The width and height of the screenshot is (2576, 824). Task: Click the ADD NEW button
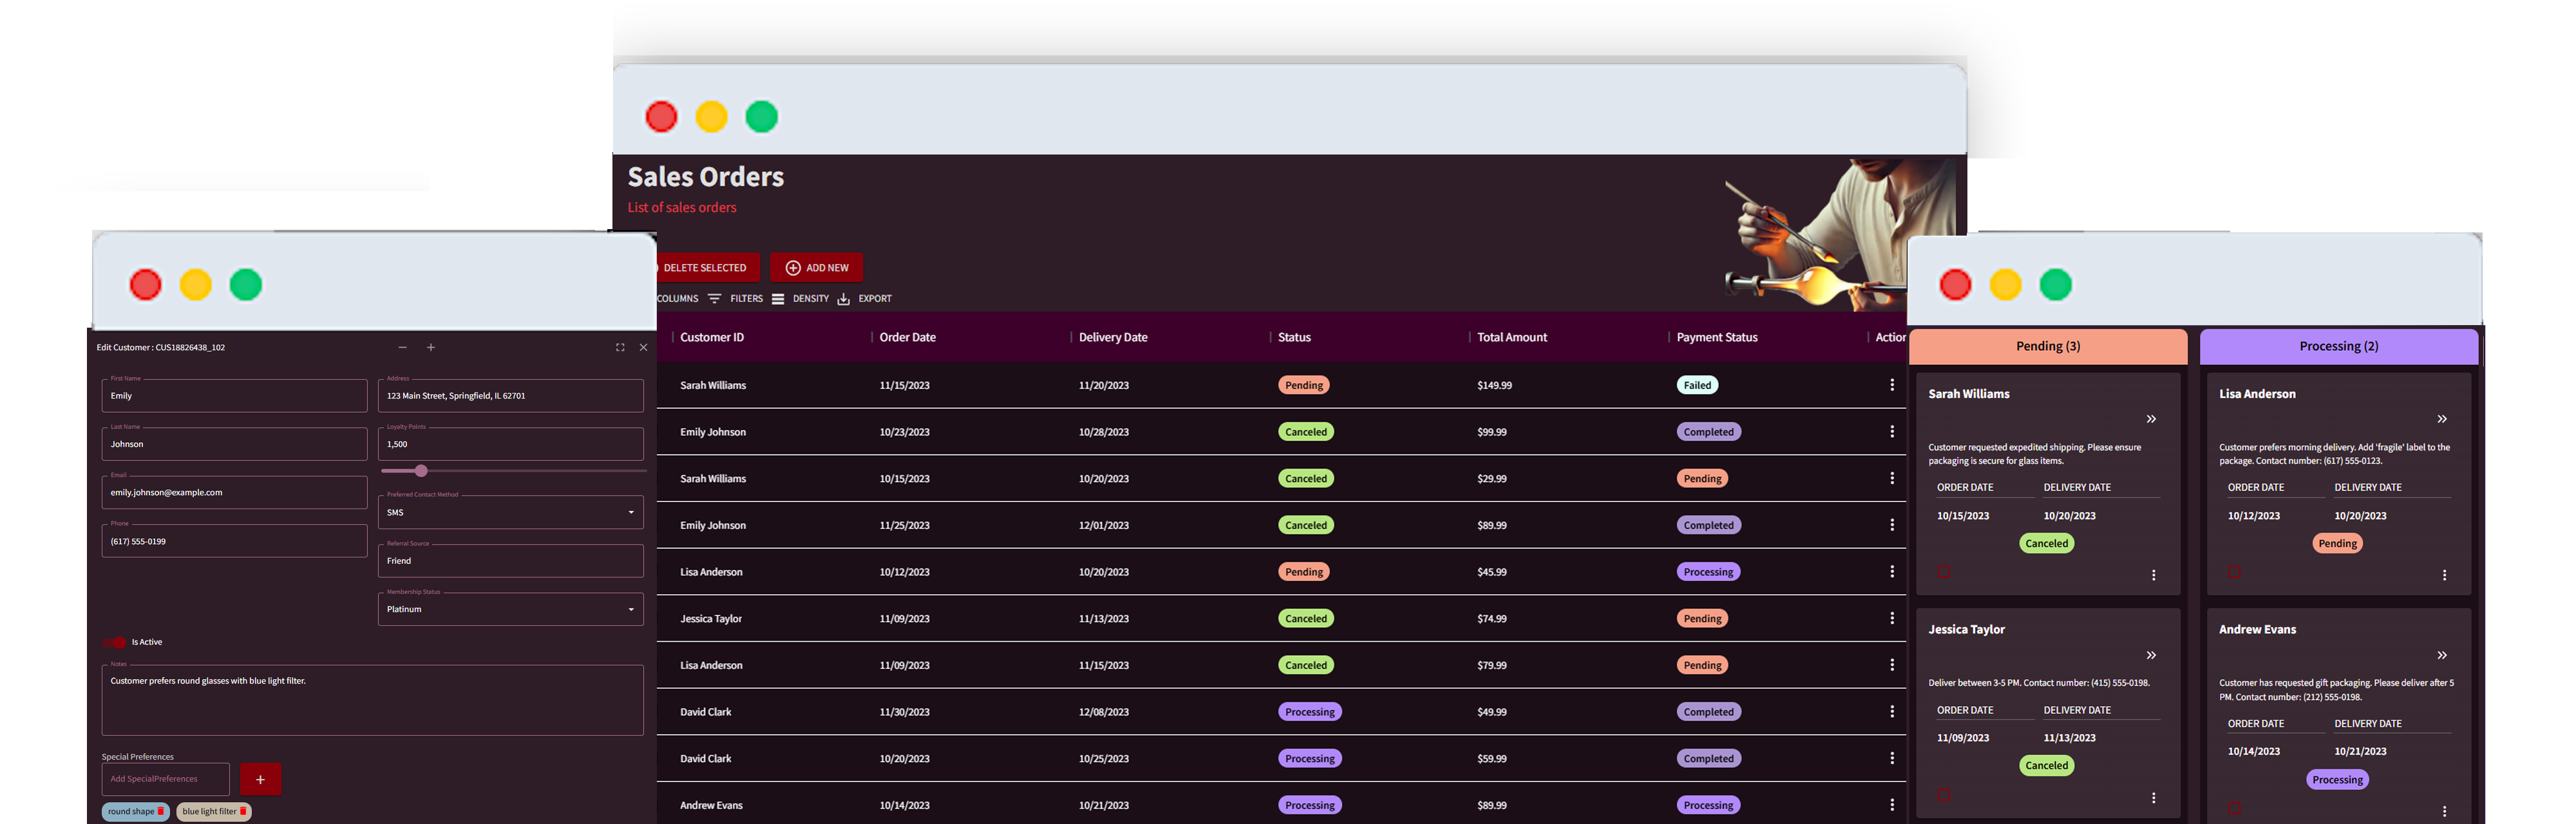(x=816, y=267)
